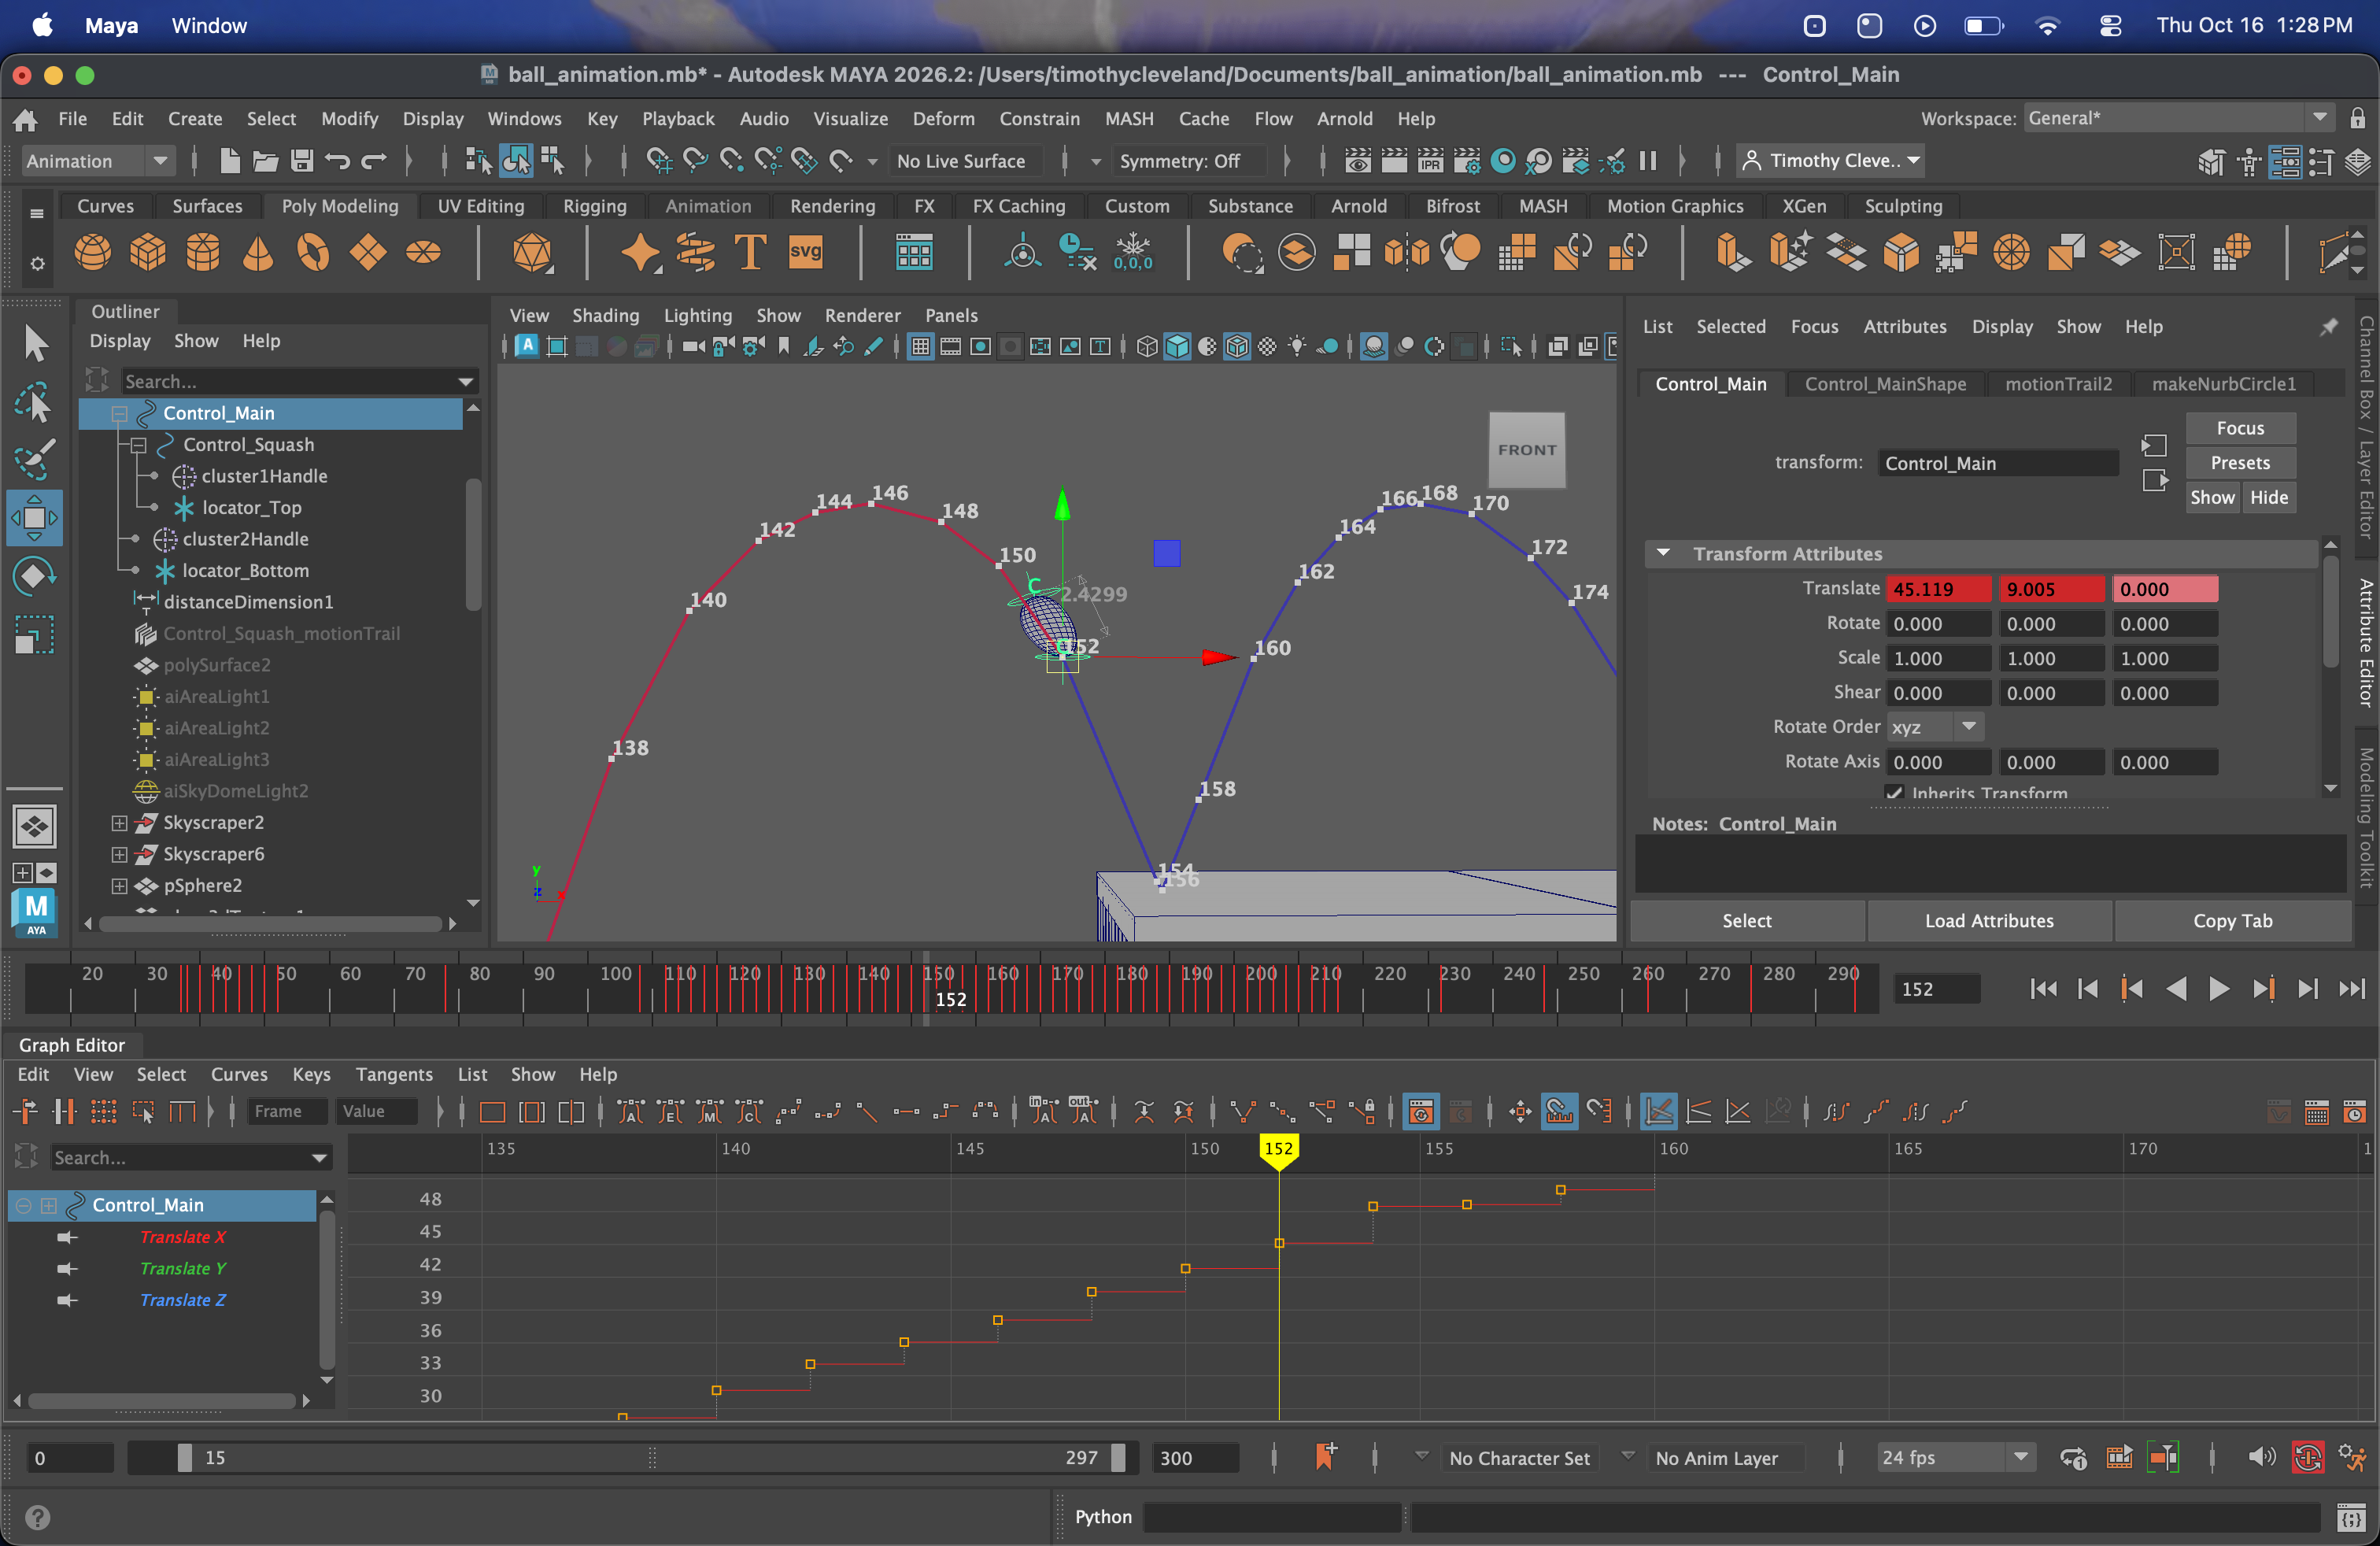Screen dimensions: 2380x1546
Task: Click the home icon in menu bar
Action: (x=26, y=120)
